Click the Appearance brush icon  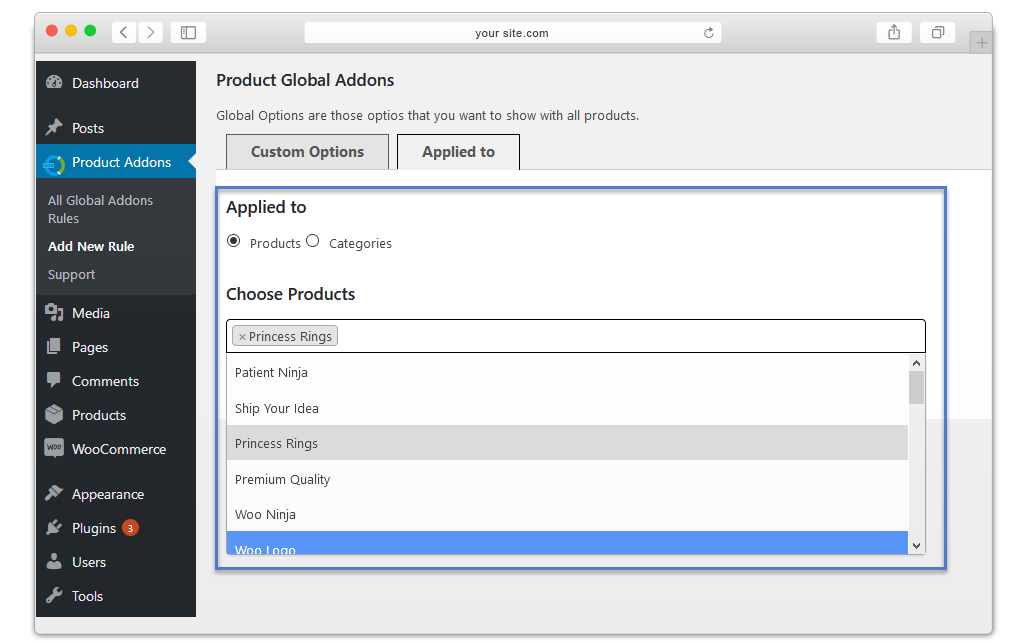54,493
